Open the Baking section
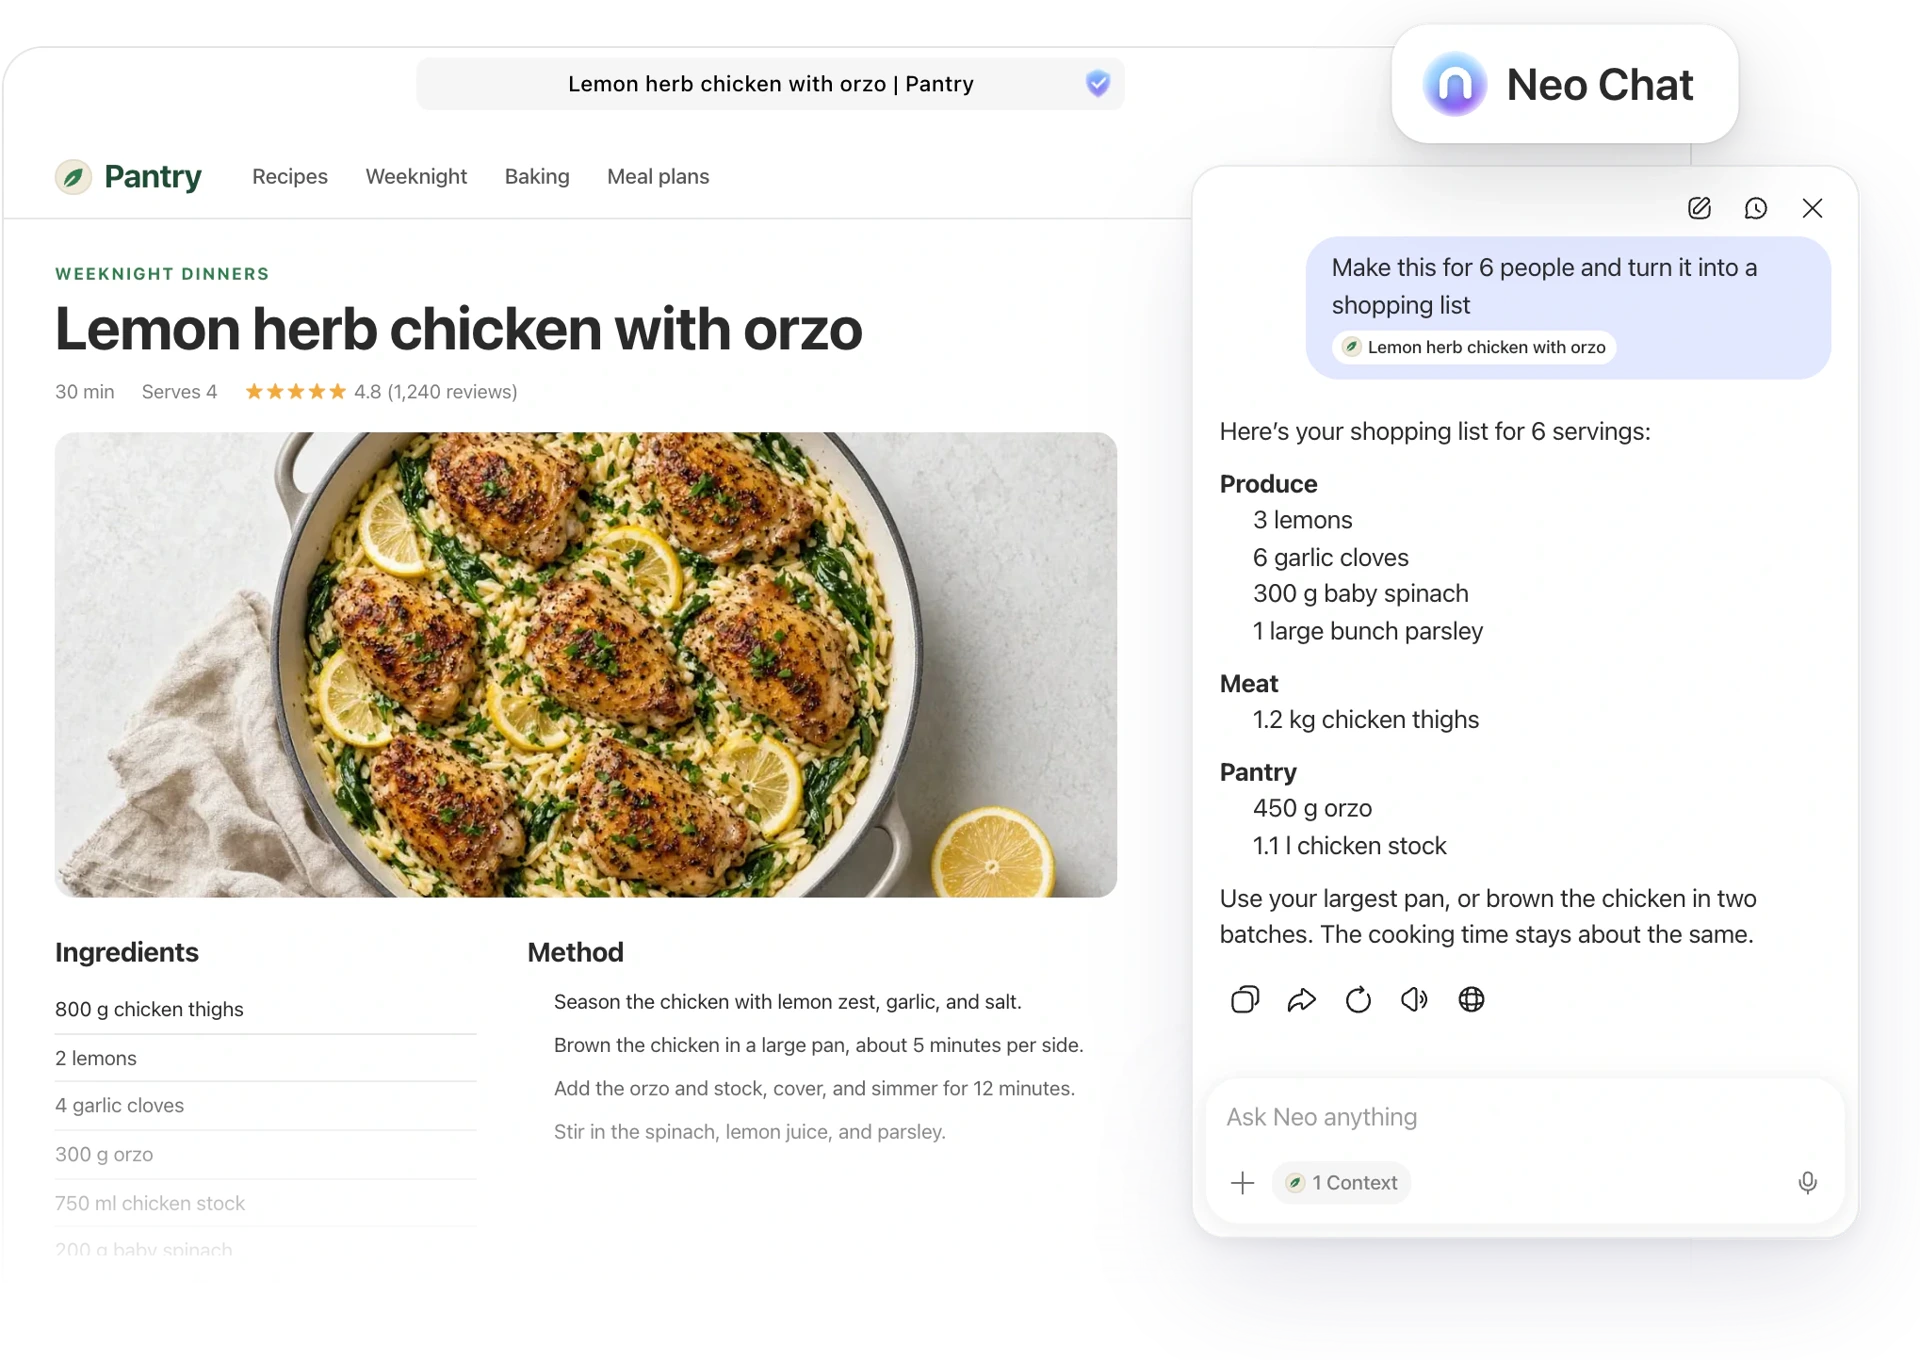Viewport: 1920px width, 1360px height. pos(537,177)
